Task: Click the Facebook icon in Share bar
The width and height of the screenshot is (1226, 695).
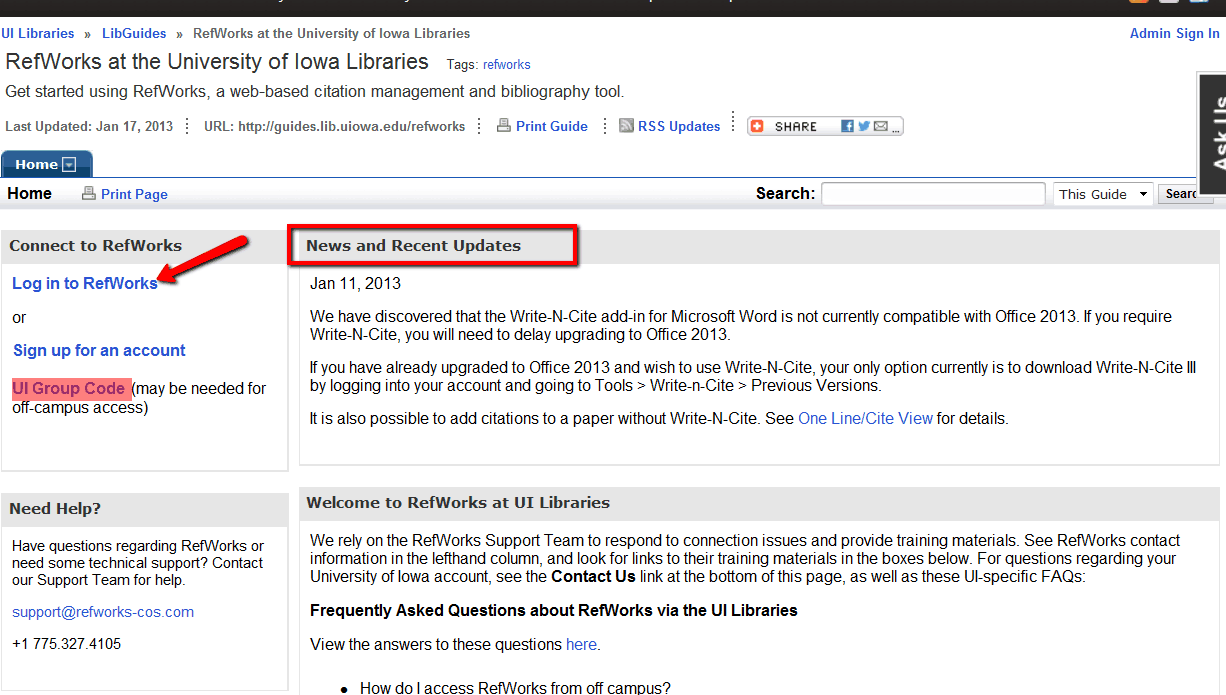Action: coord(847,126)
